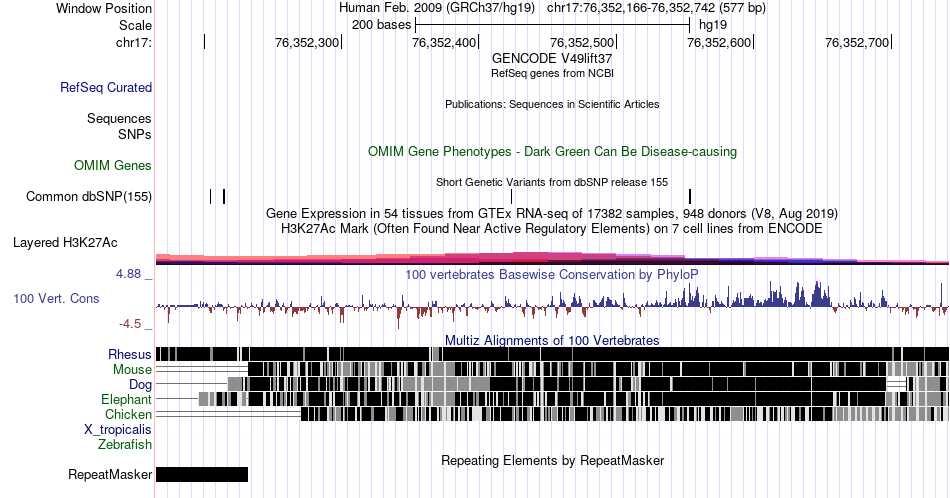Click the chr17:76,352,166-76,352,742 position text
950x498 pixels.
656,8
